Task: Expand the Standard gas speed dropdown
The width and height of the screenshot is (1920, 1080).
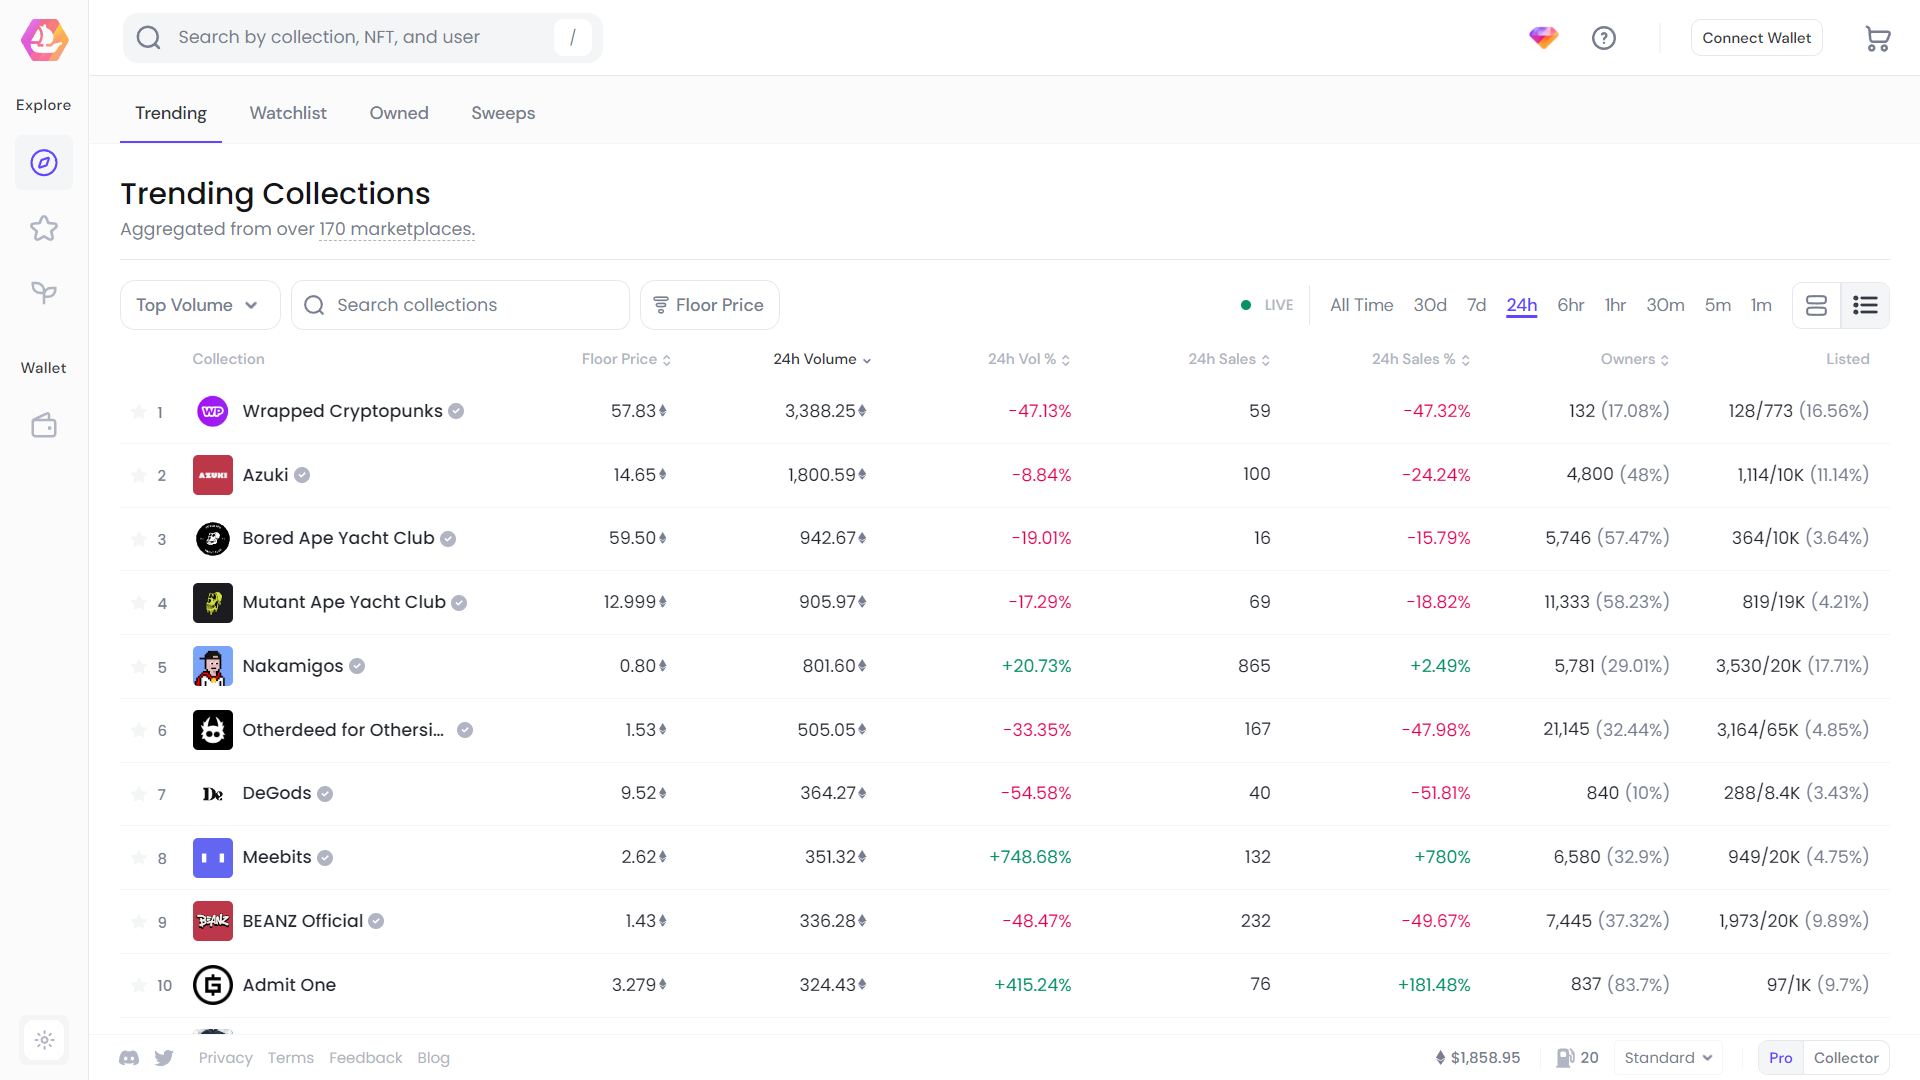Action: click(x=1668, y=1058)
